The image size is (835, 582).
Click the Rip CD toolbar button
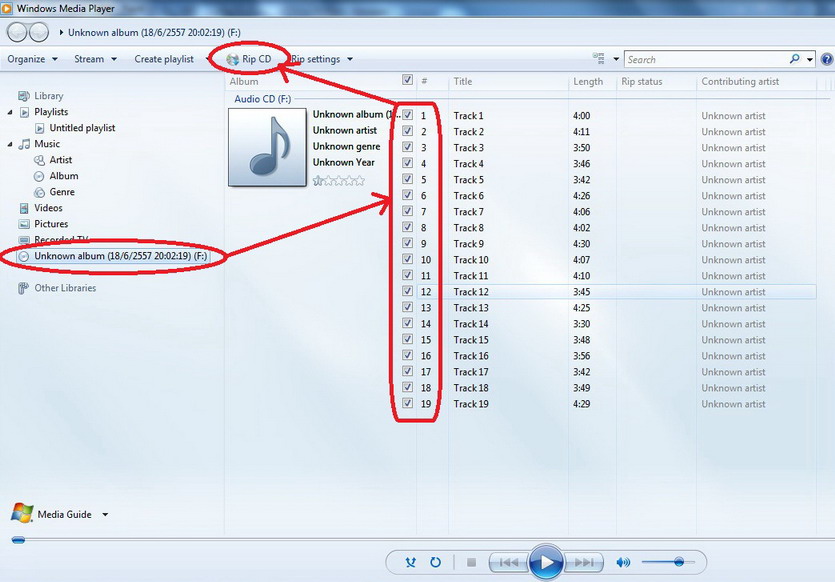249,59
